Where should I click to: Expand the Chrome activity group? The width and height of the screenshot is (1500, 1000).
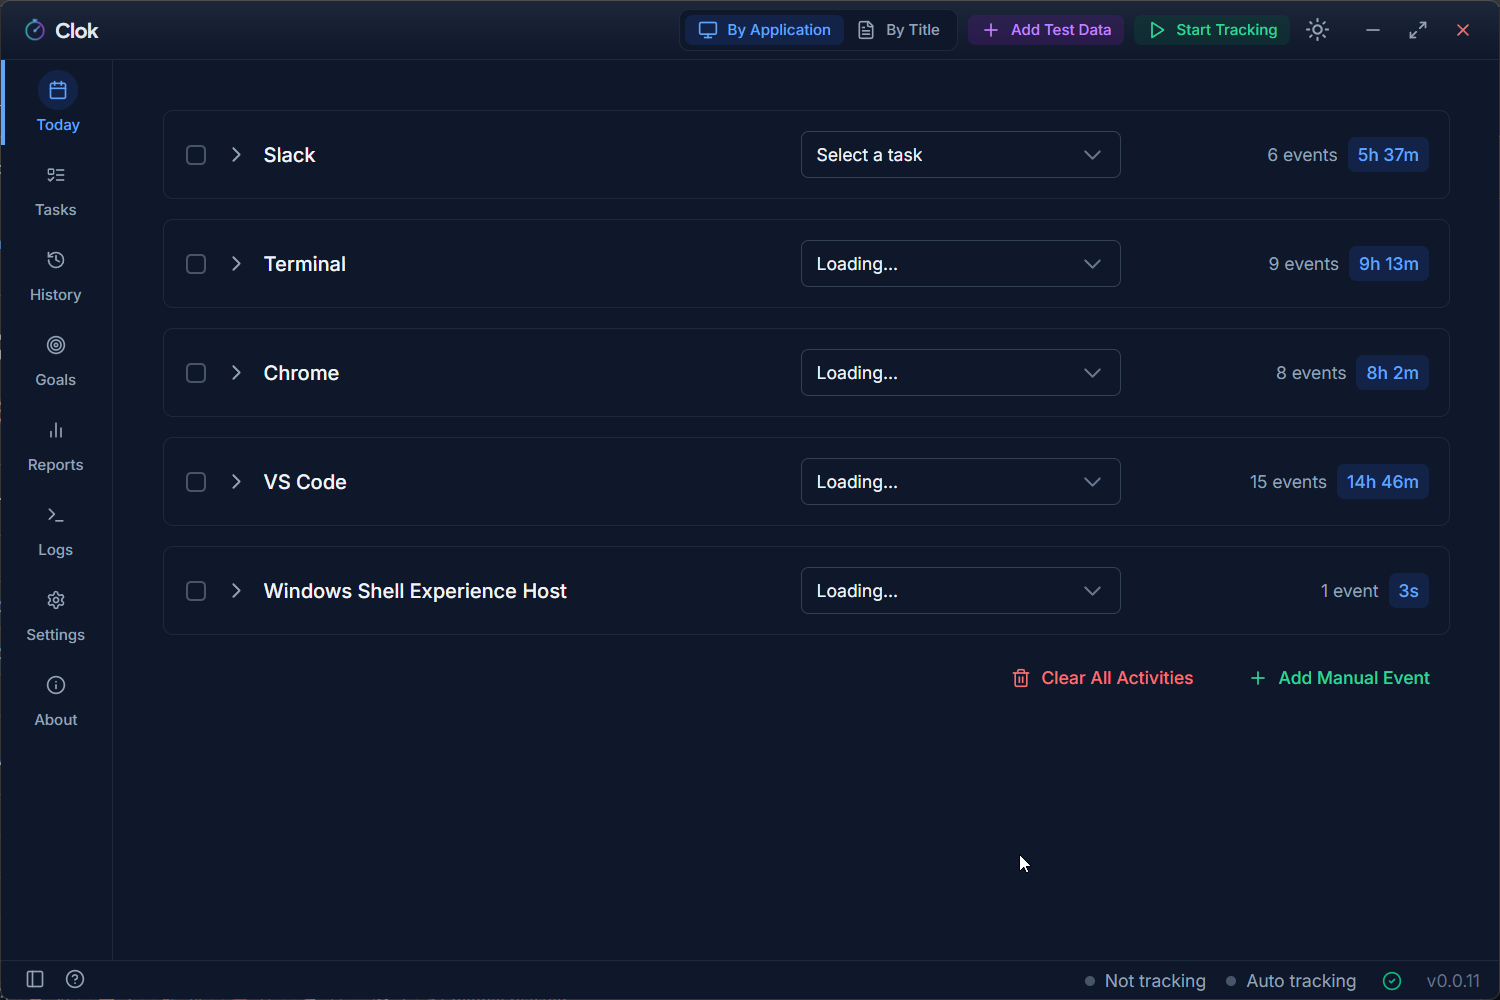(236, 373)
